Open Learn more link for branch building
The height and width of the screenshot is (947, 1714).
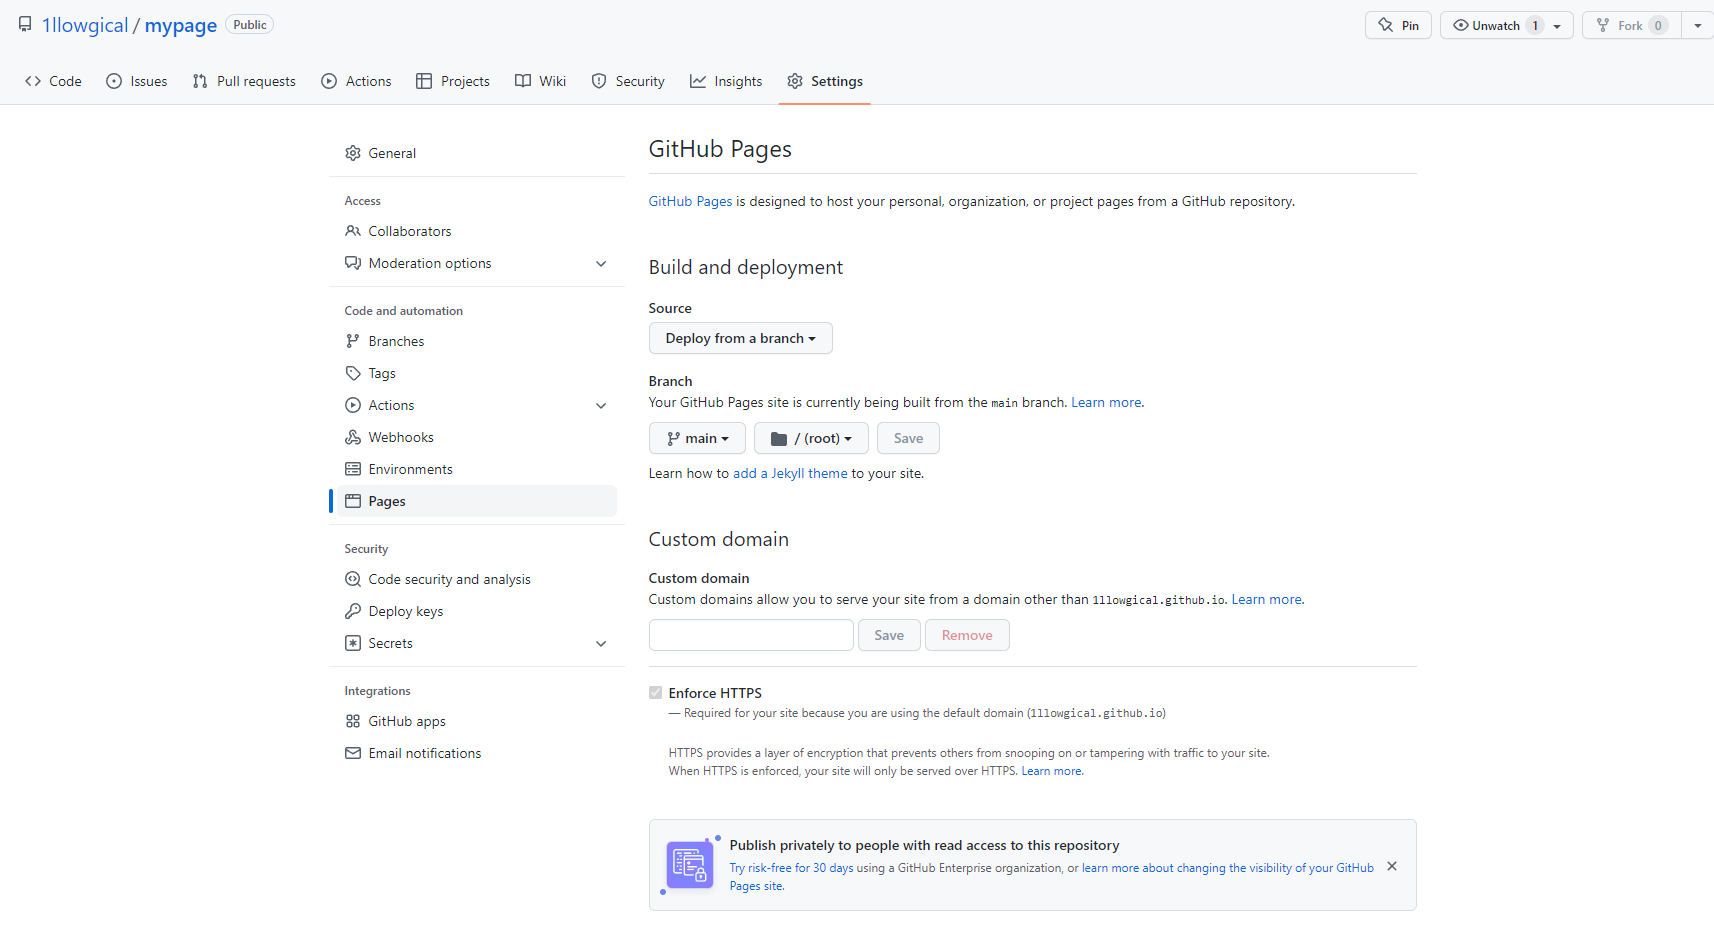click(1106, 402)
